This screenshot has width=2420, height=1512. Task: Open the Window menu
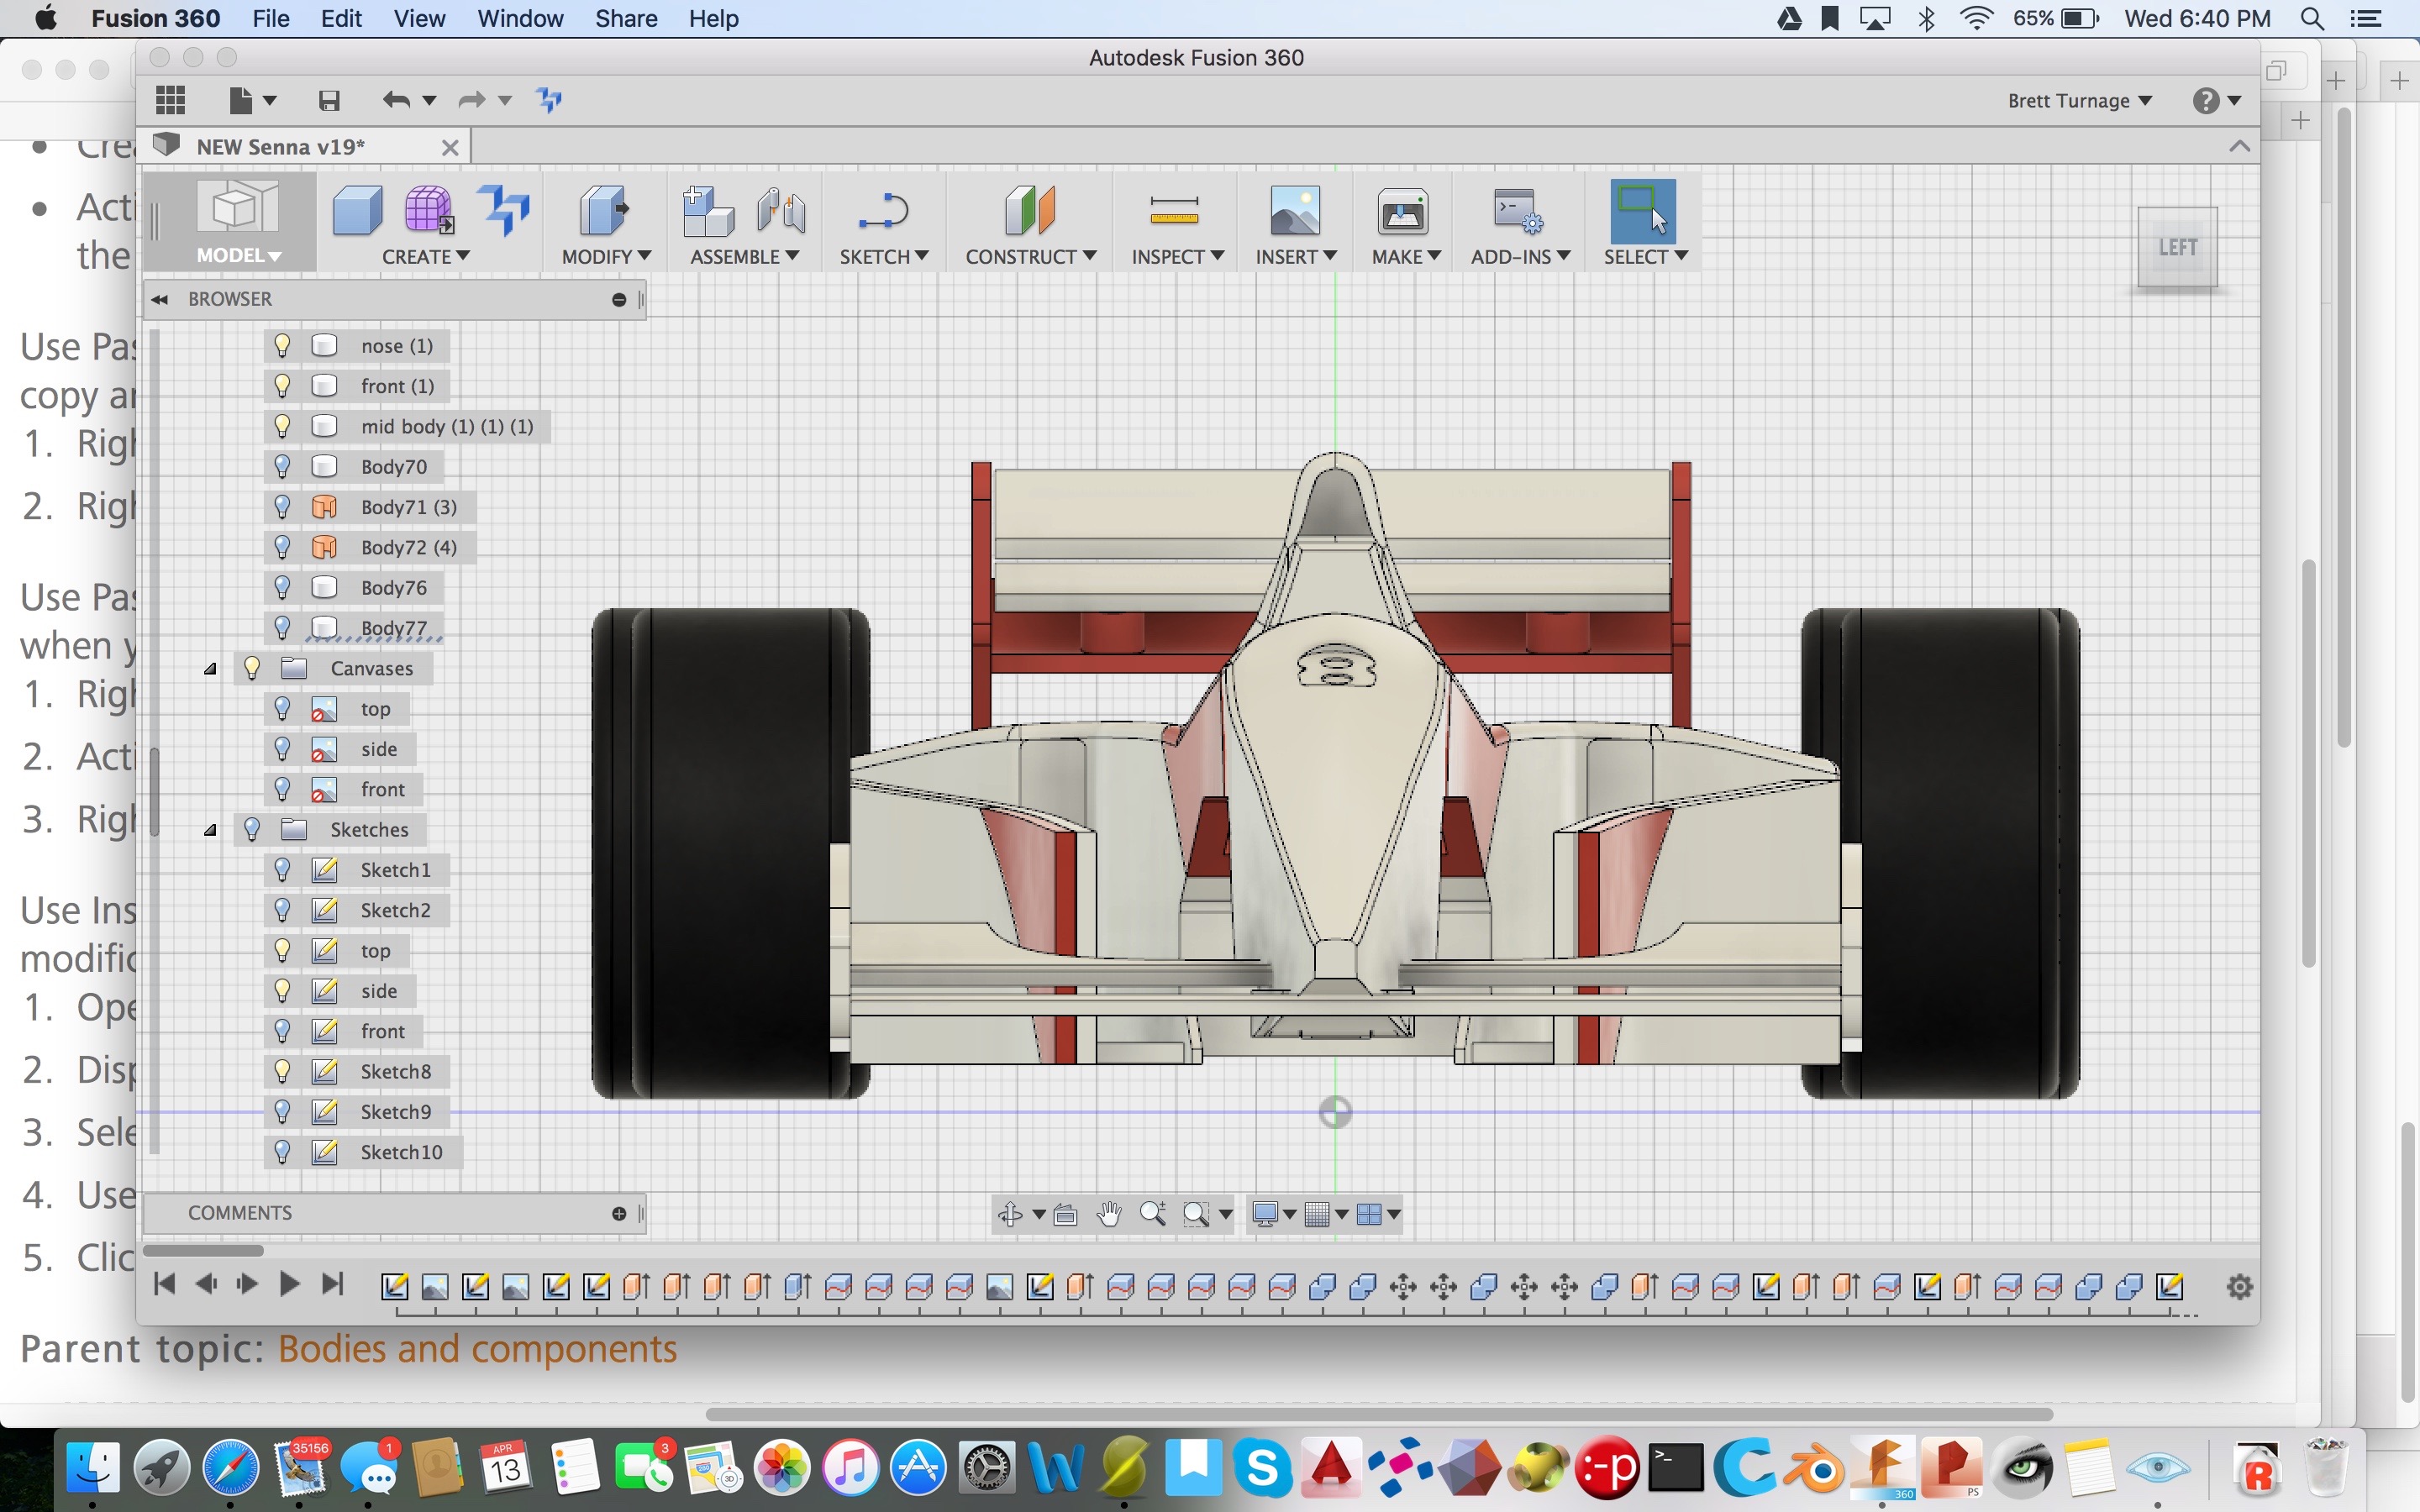pos(520,18)
